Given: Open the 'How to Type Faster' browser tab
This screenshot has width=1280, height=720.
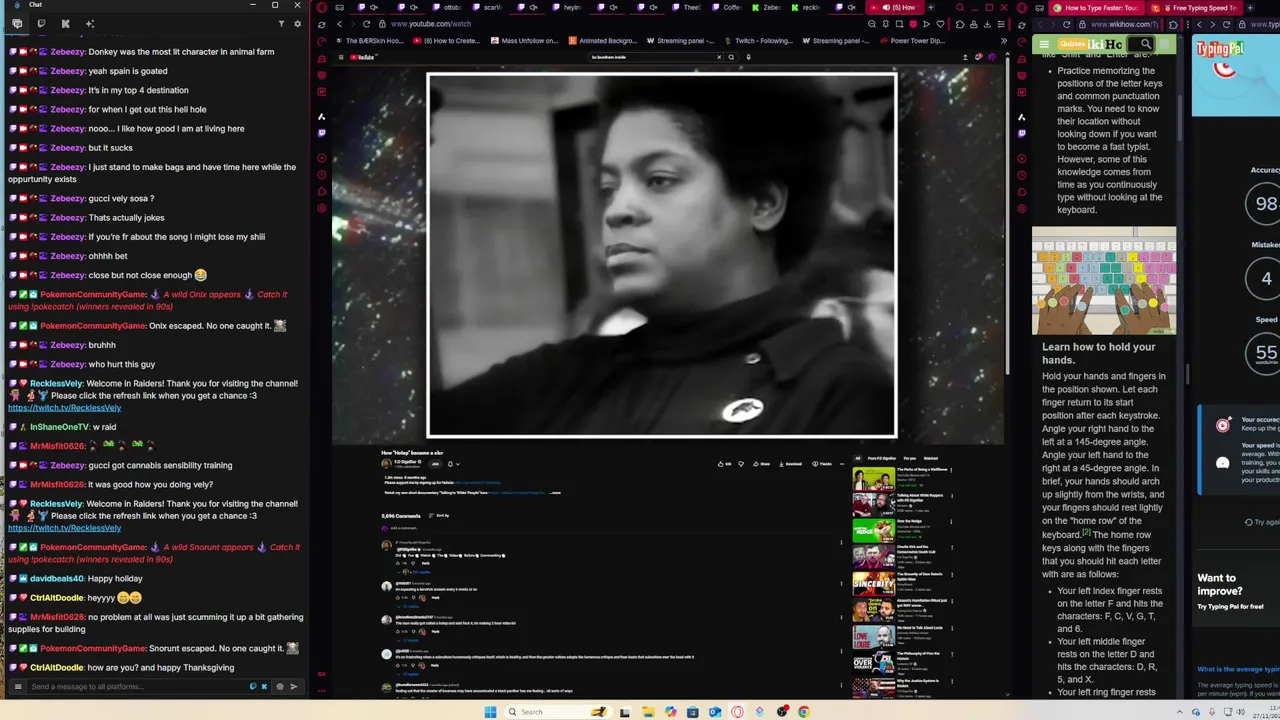Looking at the screenshot, I should coord(1096,8).
